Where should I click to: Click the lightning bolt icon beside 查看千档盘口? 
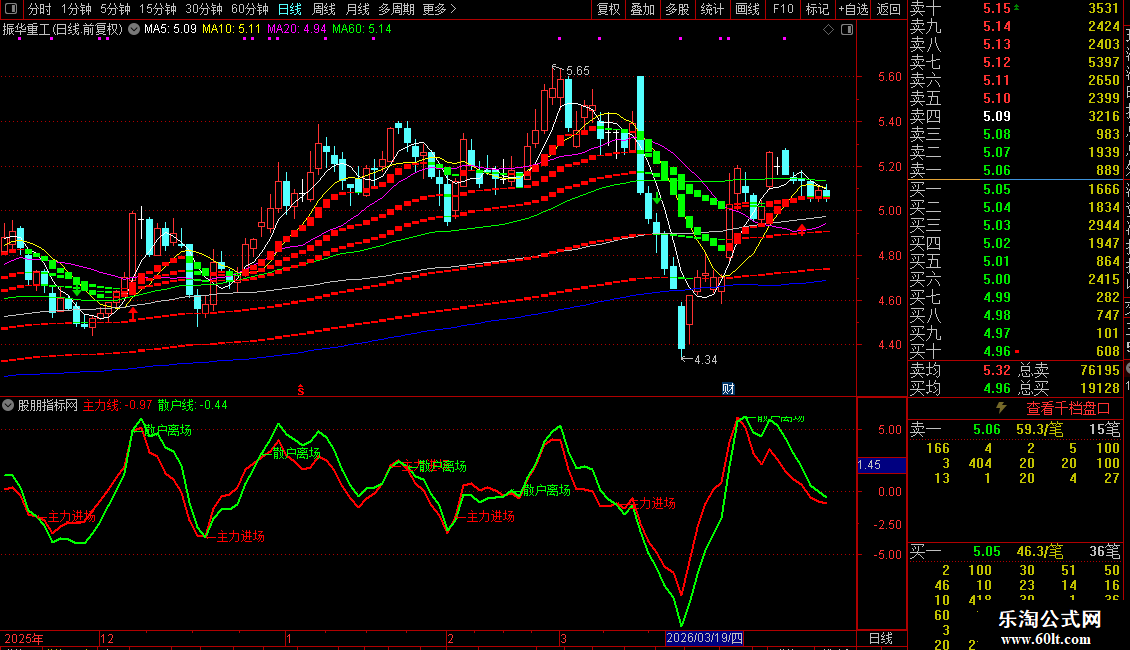[1001, 408]
